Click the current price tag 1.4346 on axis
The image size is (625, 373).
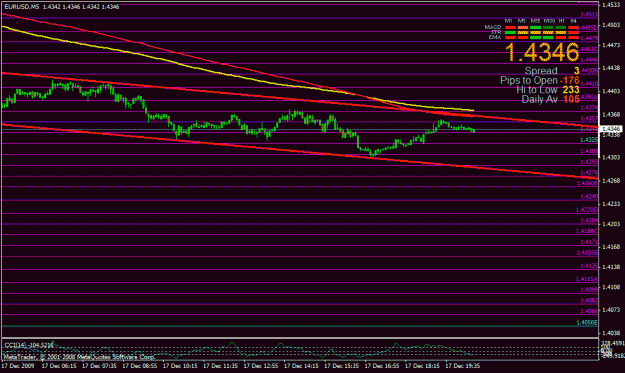coord(611,129)
